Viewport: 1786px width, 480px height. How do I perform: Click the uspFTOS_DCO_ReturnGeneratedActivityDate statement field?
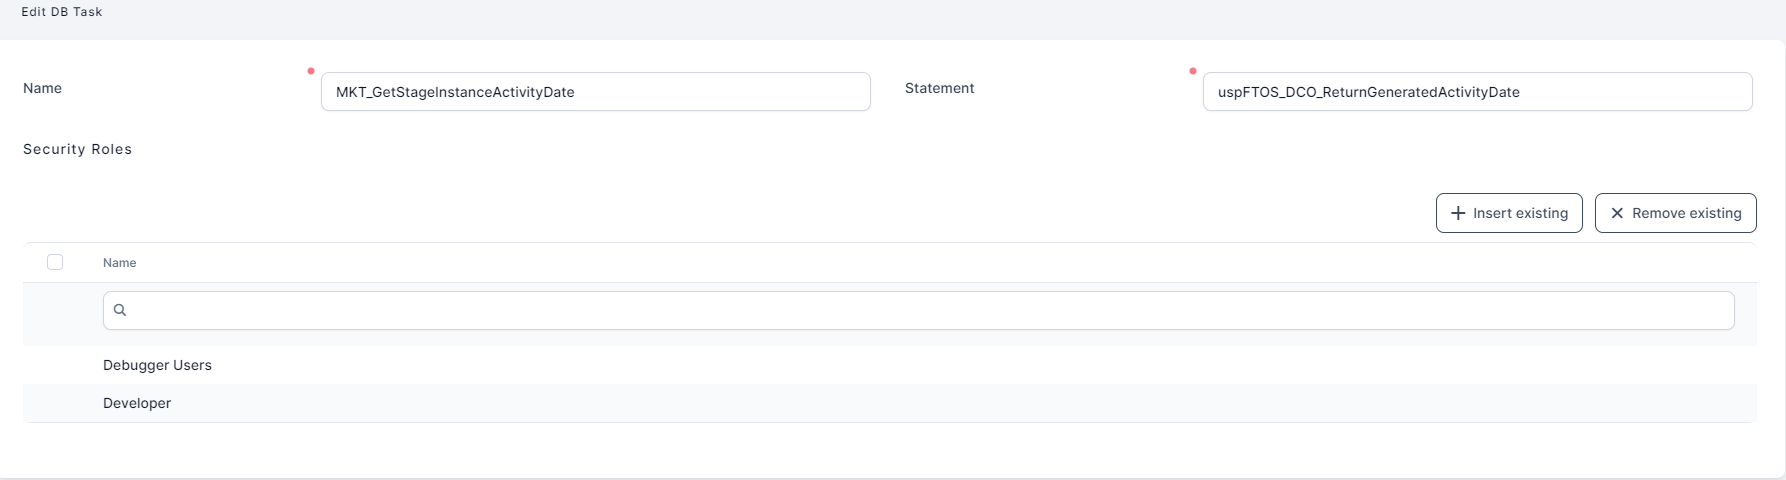[x=1477, y=92]
